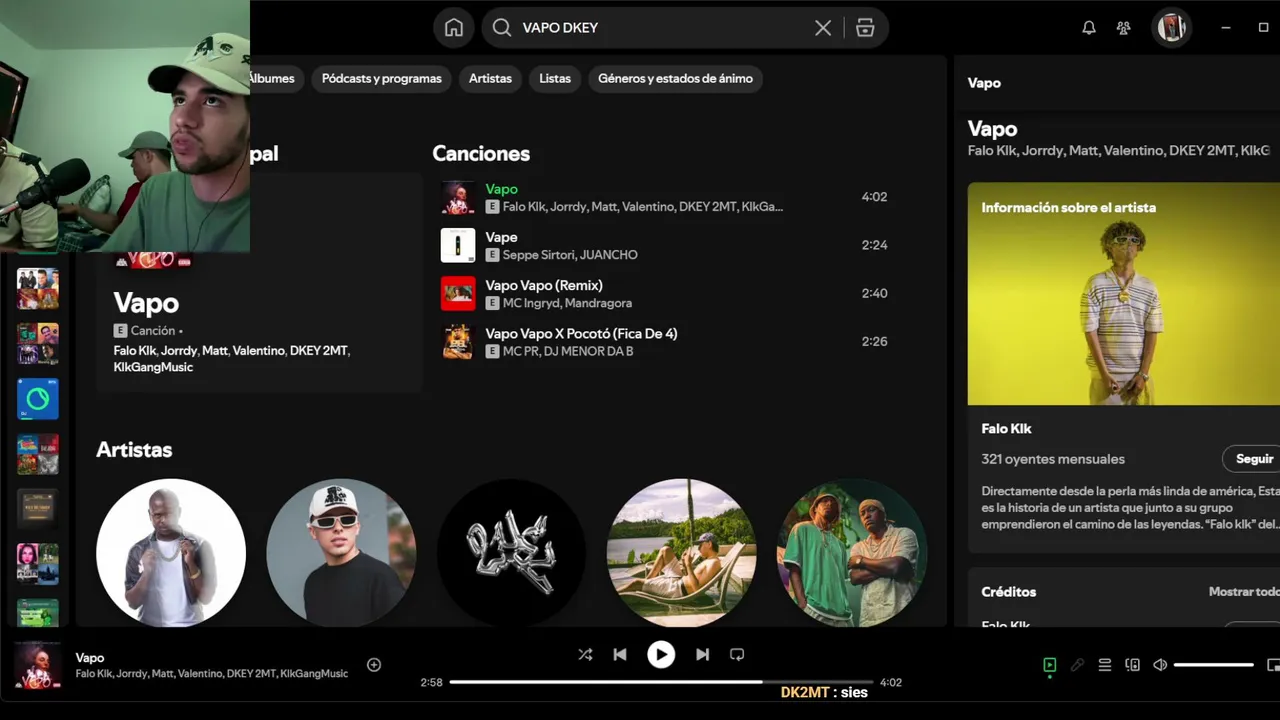1280x720 pixels.
Task: Open artist with chrome graffiti logo
Action: click(511, 553)
